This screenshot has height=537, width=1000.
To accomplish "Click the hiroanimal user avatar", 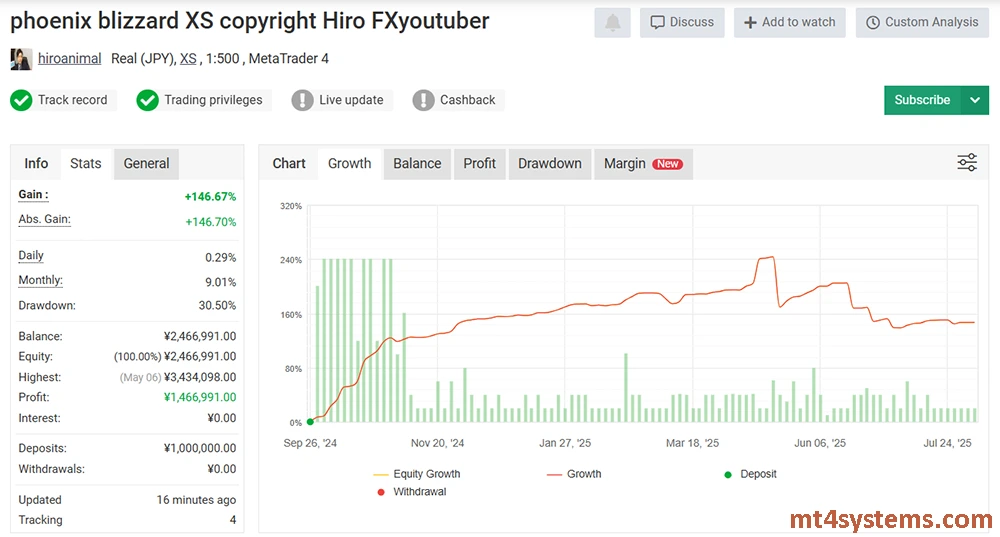I will [x=21, y=59].
